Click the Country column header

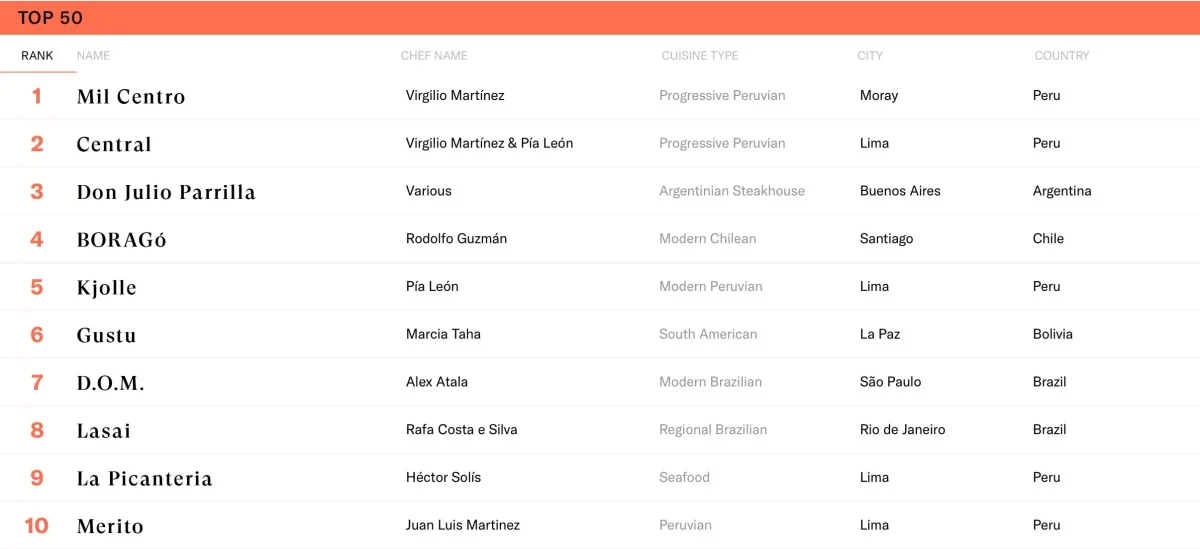point(1061,56)
